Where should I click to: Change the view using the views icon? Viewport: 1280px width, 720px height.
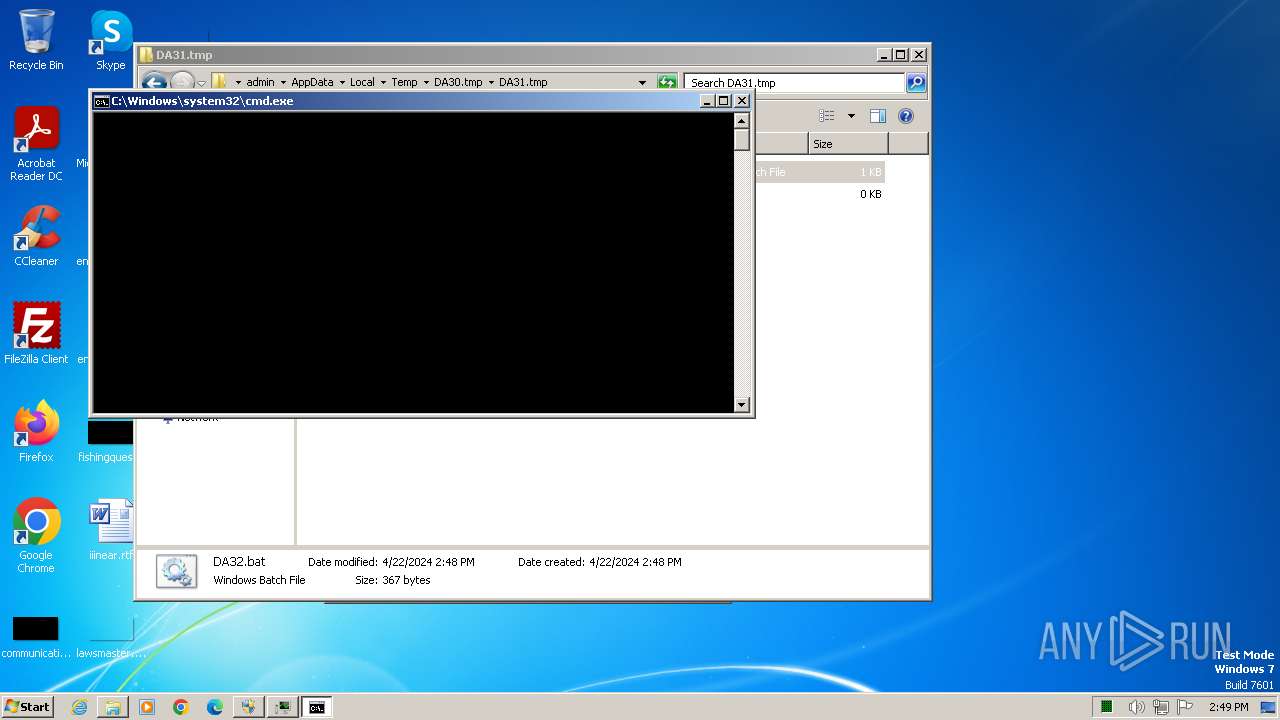pos(826,116)
